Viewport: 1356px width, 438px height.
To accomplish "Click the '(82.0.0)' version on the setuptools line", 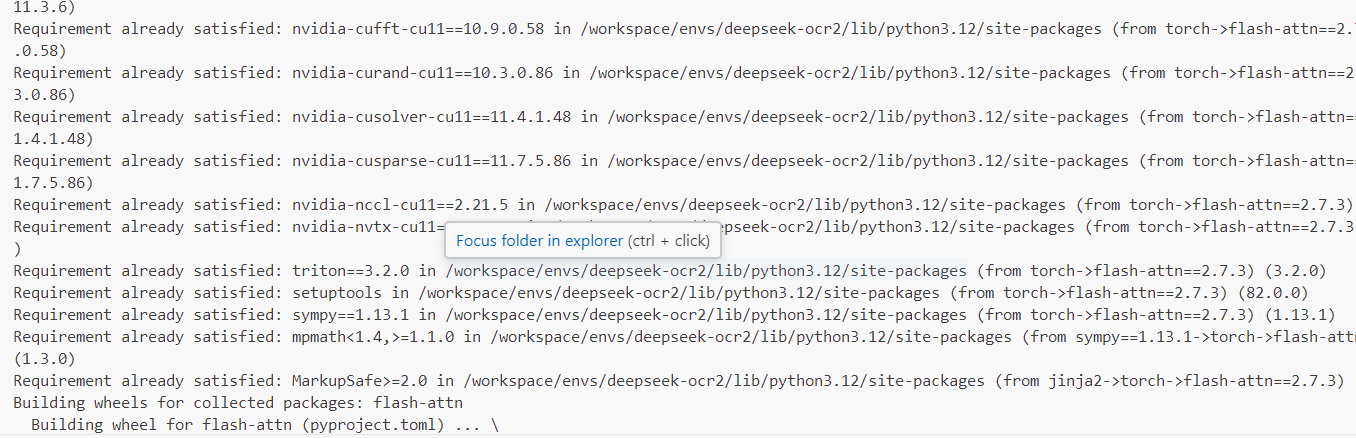I will [x=1273, y=293].
